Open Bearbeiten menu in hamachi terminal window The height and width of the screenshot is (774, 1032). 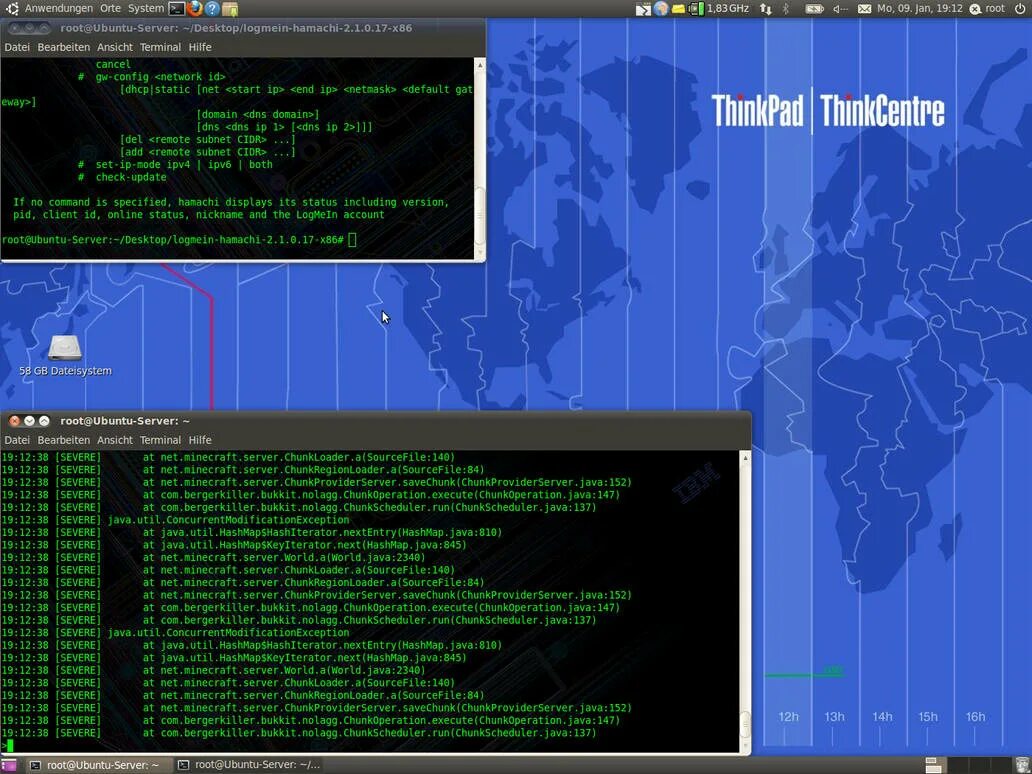(x=63, y=47)
